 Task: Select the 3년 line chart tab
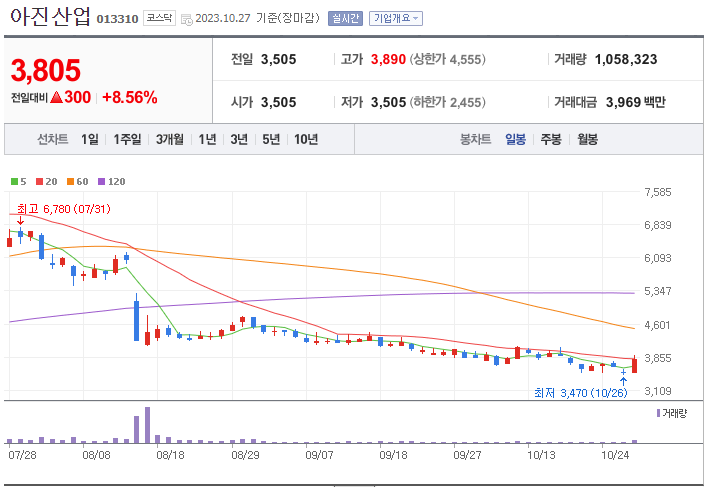click(239, 139)
